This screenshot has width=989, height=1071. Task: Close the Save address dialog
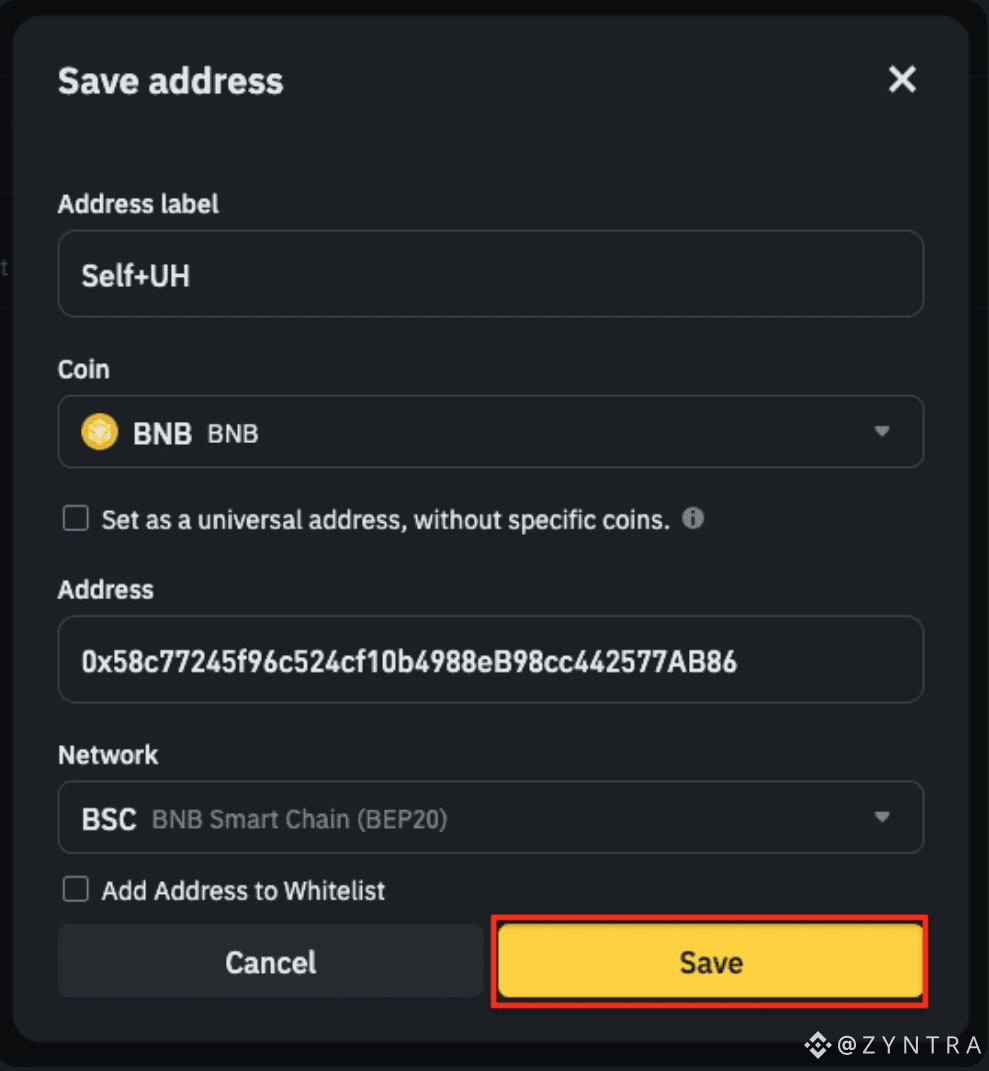click(902, 79)
